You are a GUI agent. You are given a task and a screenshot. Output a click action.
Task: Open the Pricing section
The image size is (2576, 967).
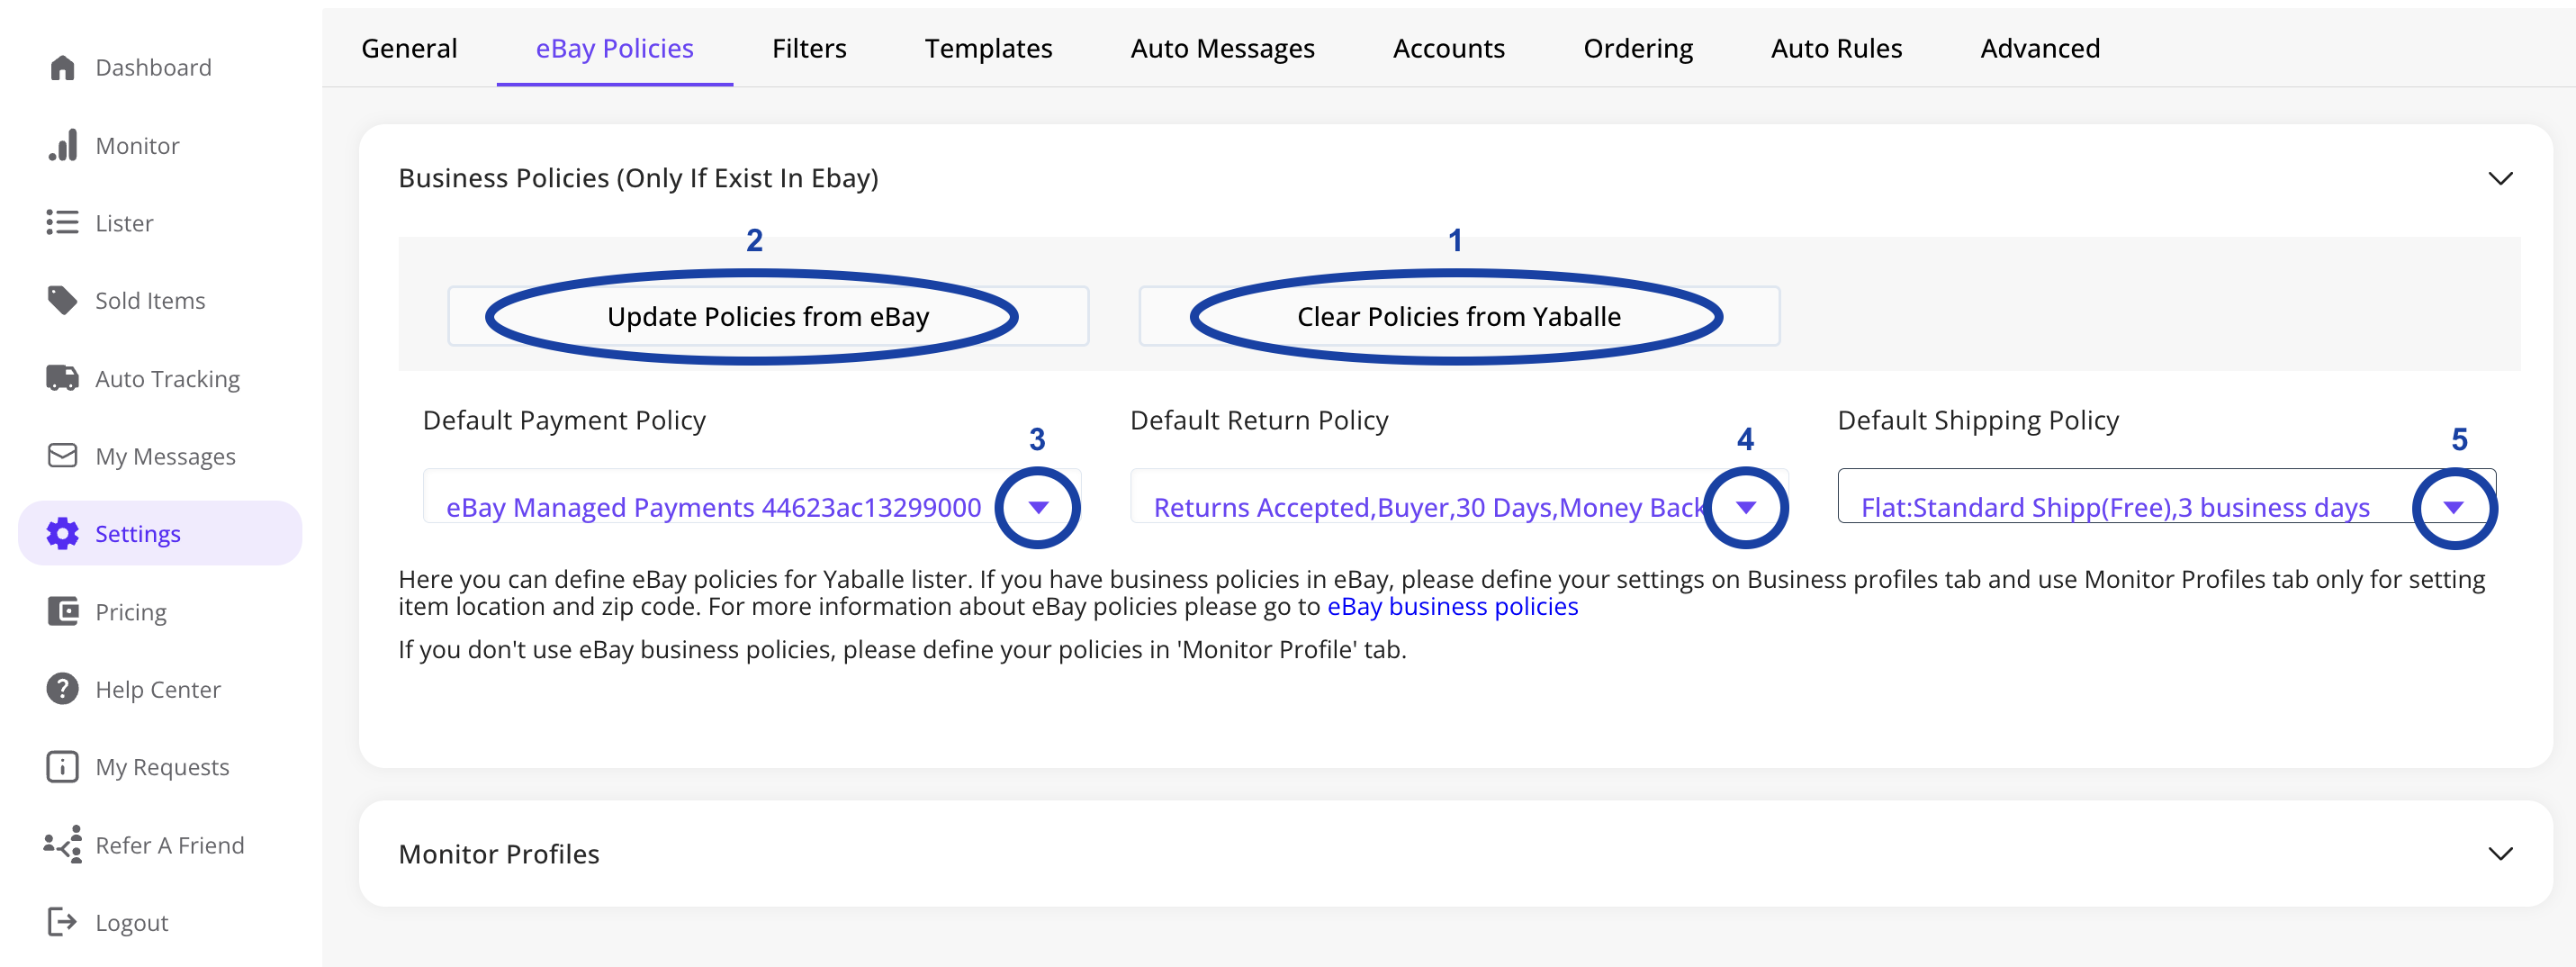[132, 611]
